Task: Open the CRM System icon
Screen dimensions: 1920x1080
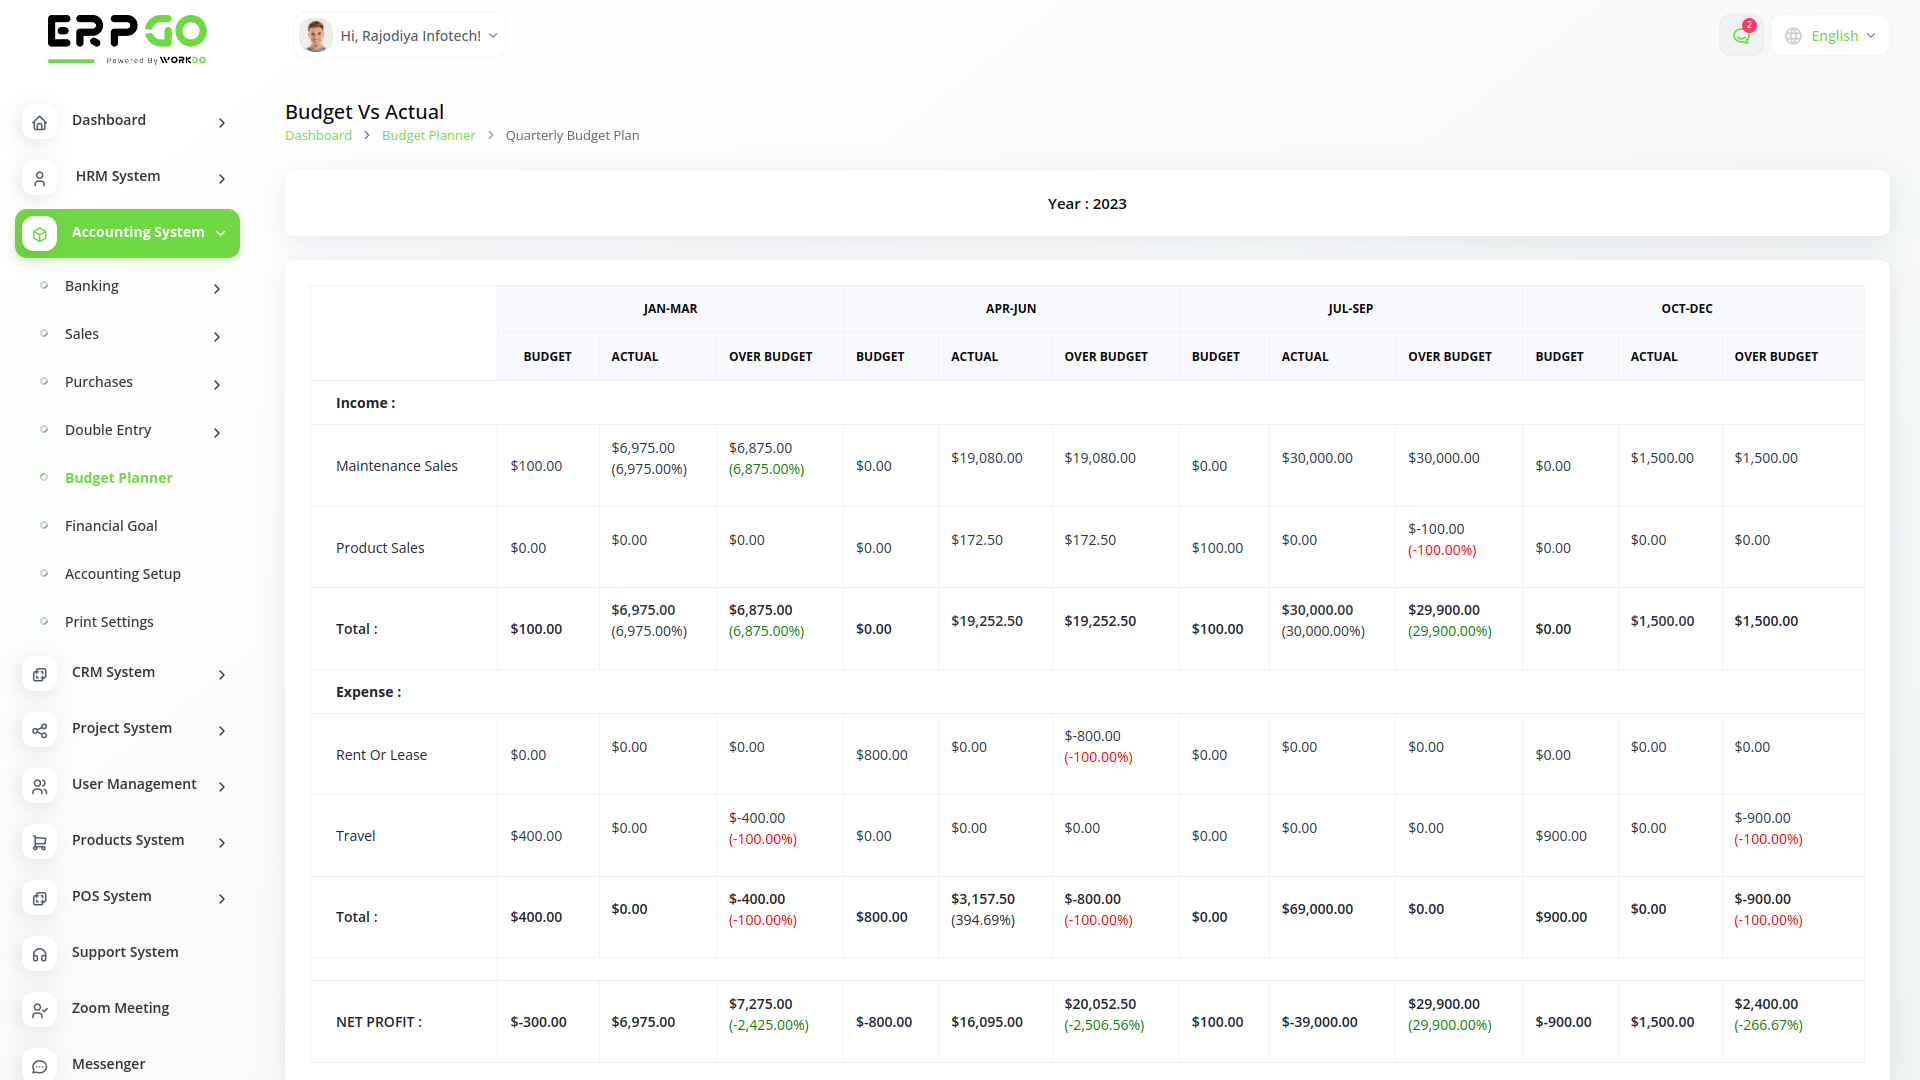Action: tap(39, 674)
